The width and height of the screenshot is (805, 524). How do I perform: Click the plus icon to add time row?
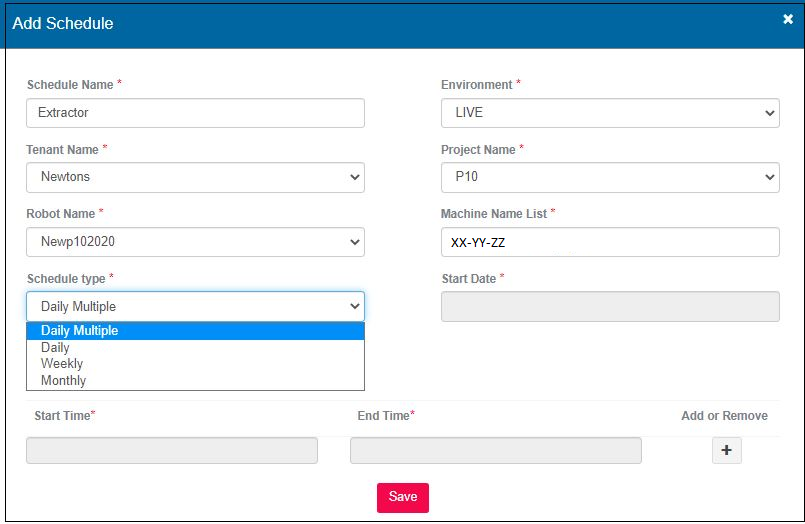point(726,451)
